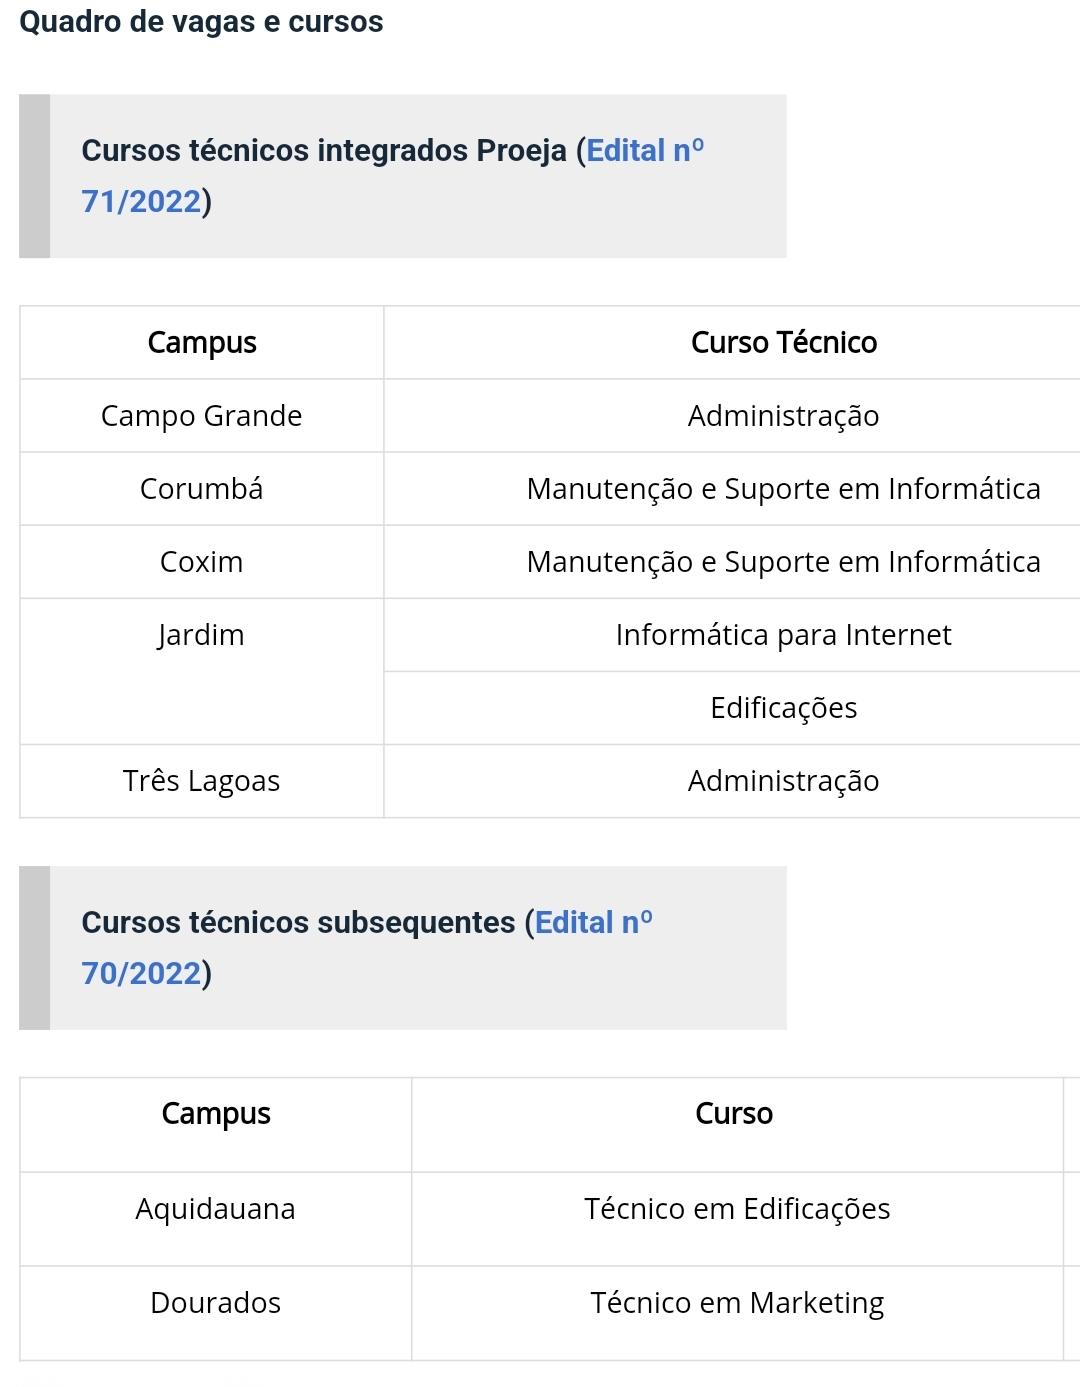This screenshot has width=1080, height=1387.
Task: Click the 'Cursos técnicos subsequentes' heading text
Action: point(298,923)
